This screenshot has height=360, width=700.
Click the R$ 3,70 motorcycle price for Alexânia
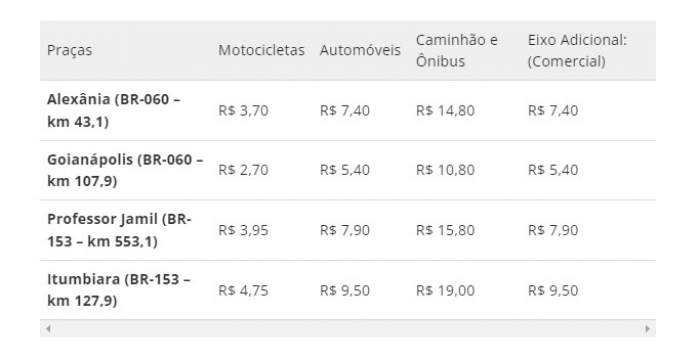(x=243, y=110)
